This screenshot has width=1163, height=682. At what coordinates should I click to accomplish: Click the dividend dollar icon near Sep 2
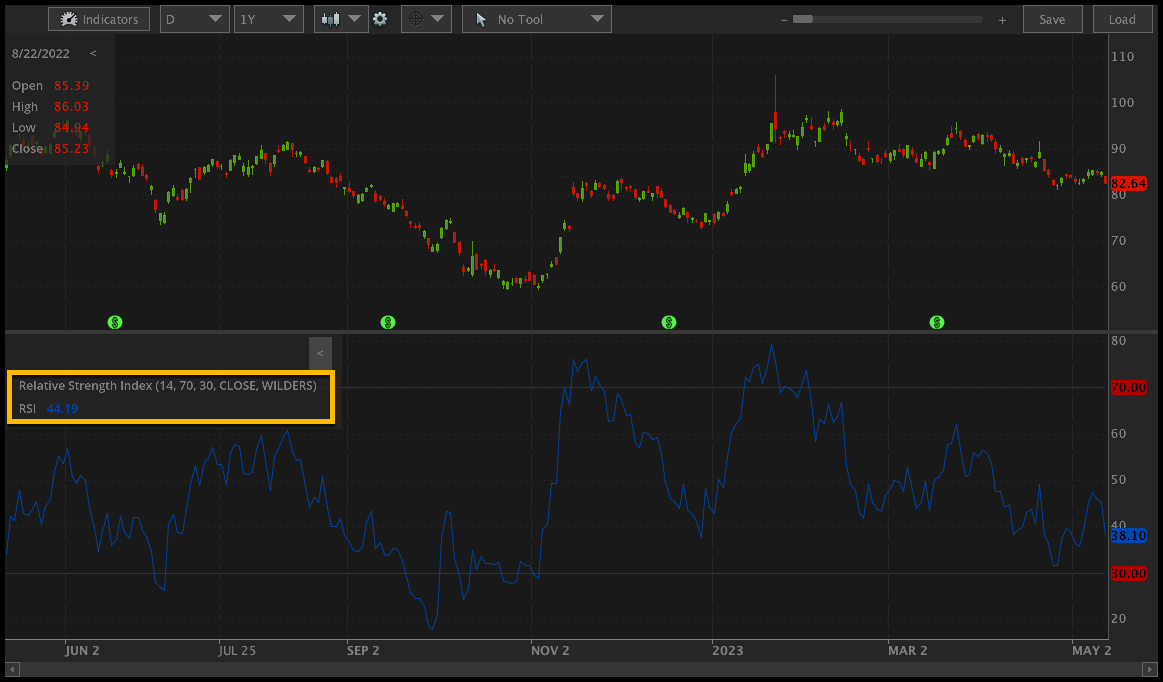coord(387,322)
